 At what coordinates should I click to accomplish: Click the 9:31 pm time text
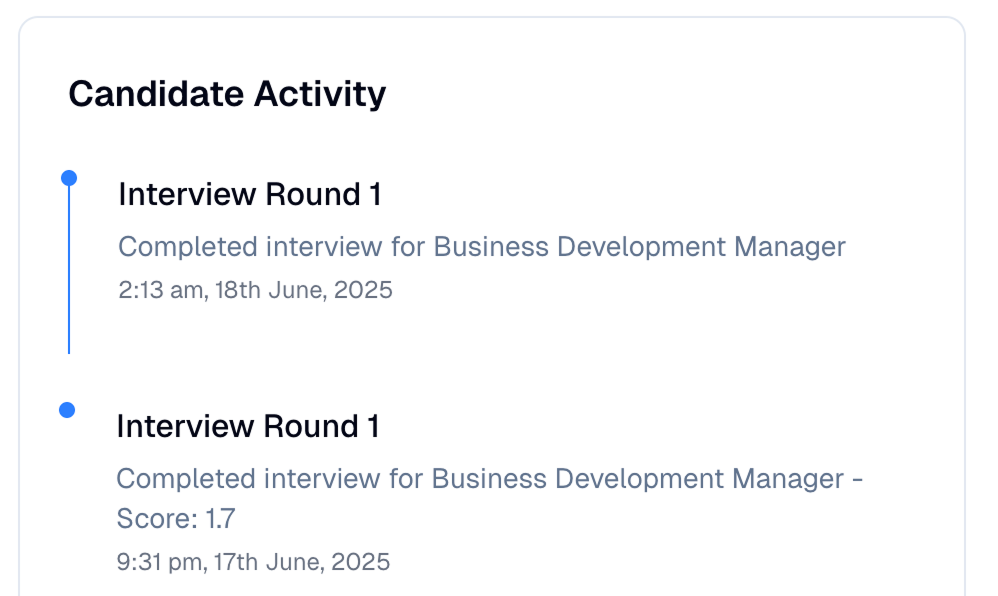(160, 562)
